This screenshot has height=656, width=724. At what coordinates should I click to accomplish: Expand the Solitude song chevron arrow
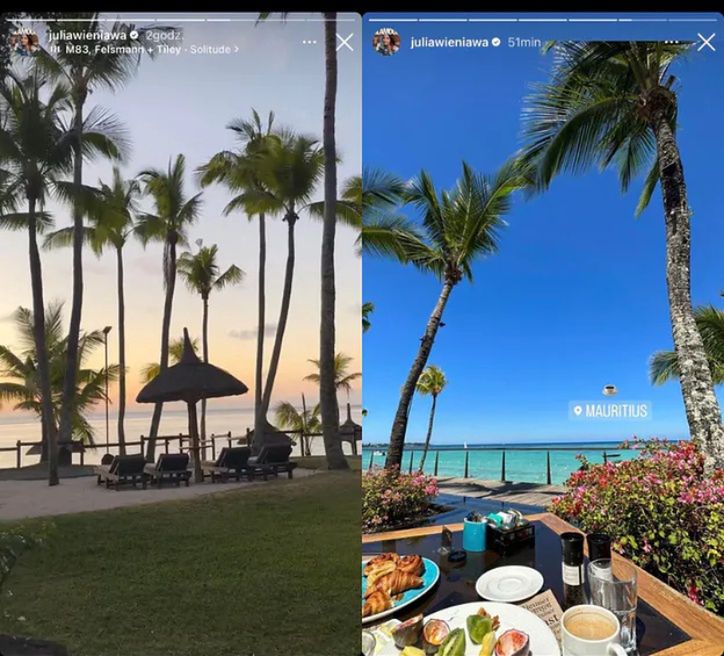(237, 49)
